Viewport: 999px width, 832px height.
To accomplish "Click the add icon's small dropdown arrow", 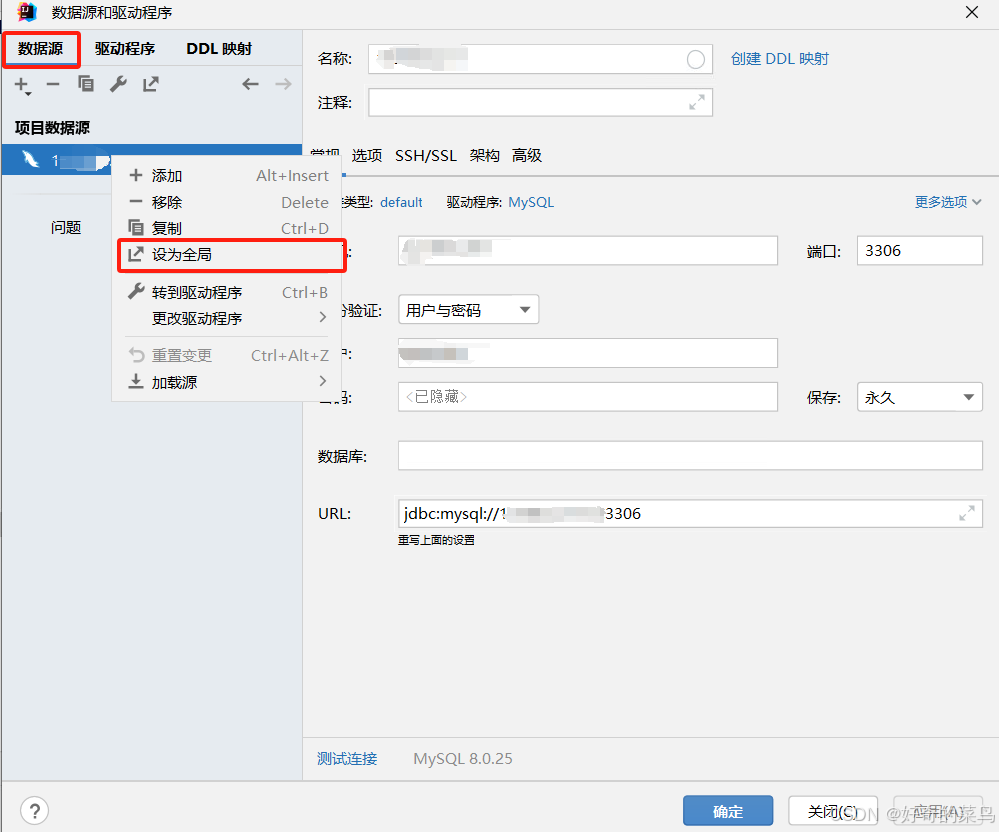I will coord(28,94).
